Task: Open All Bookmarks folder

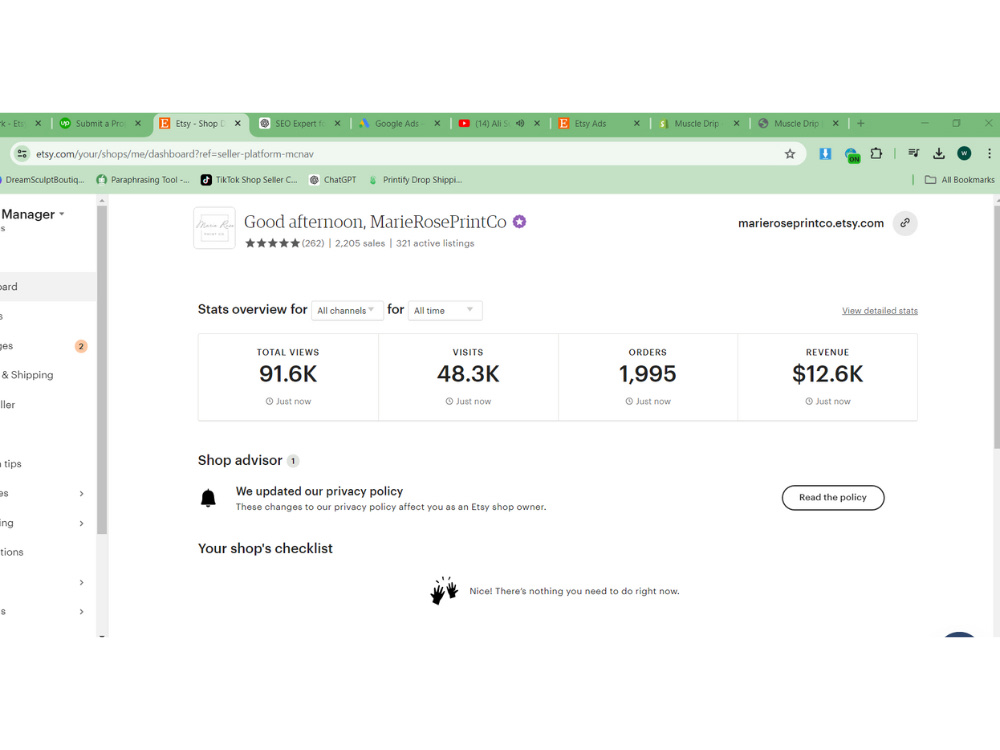Action: click(x=960, y=180)
